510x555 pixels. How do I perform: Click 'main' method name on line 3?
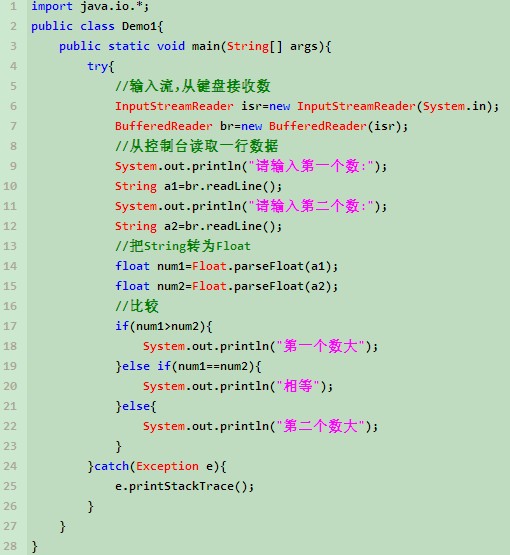(x=206, y=46)
